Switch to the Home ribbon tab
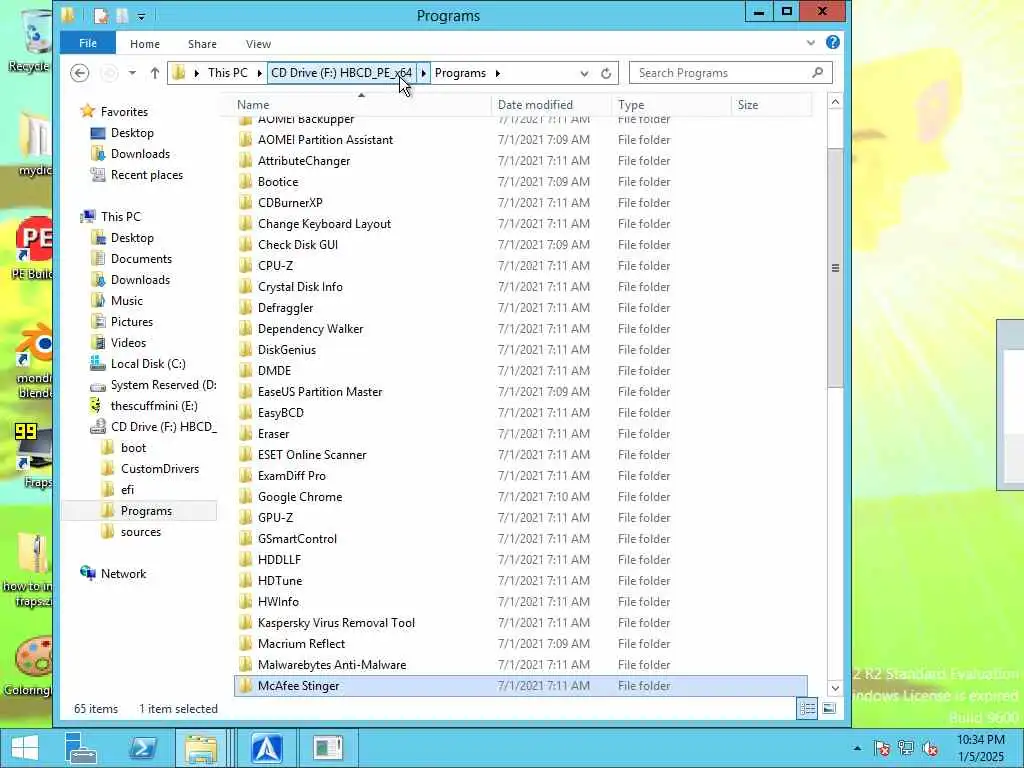The image size is (1024, 768). pos(144,44)
